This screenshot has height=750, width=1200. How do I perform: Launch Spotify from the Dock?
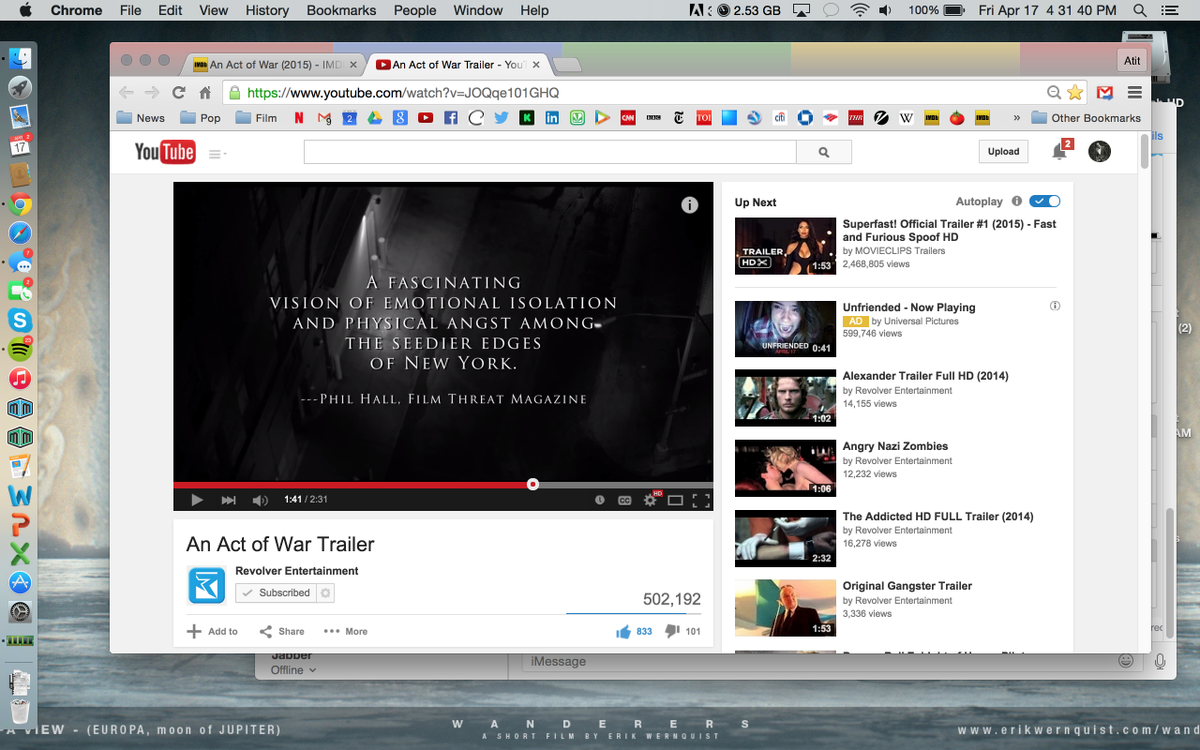coord(19,350)
